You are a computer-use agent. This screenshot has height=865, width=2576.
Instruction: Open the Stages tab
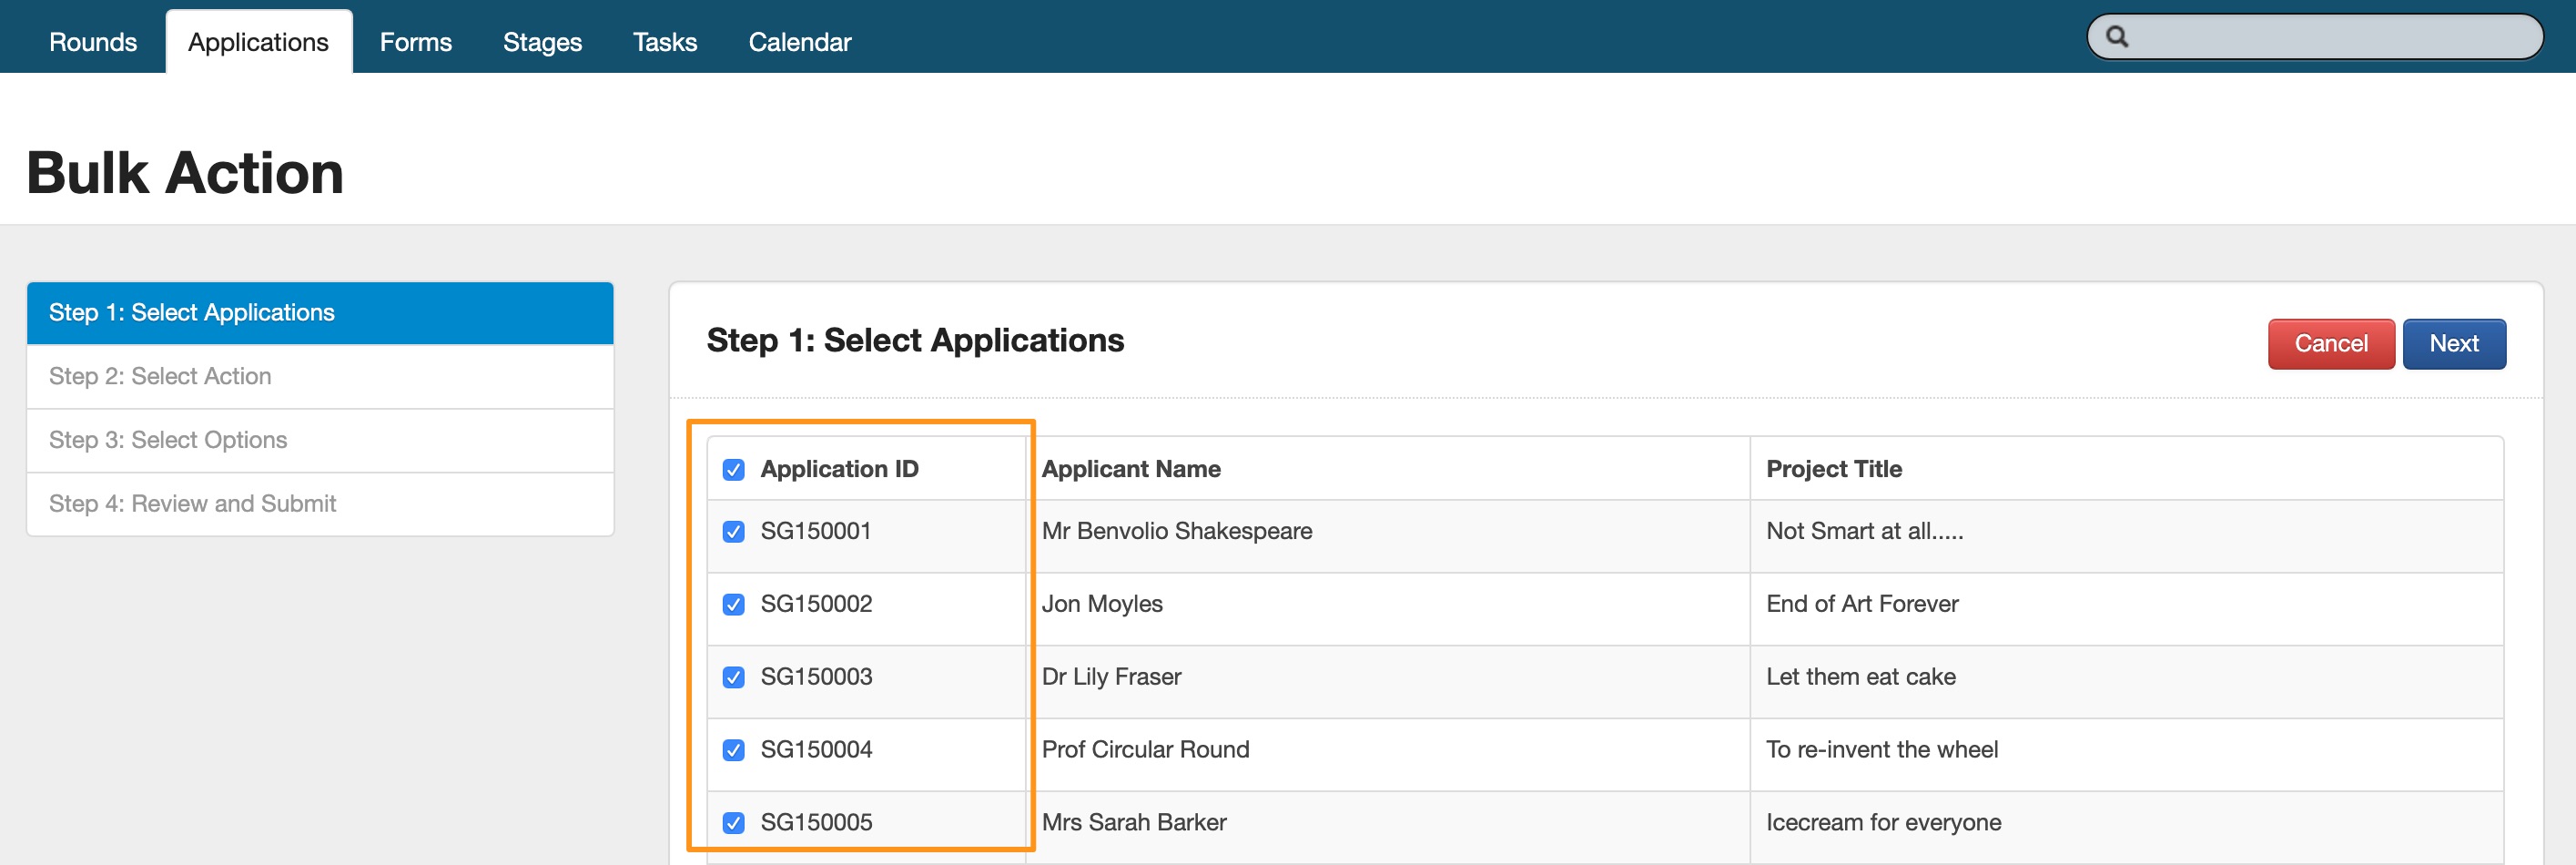[x=542, y=42]
